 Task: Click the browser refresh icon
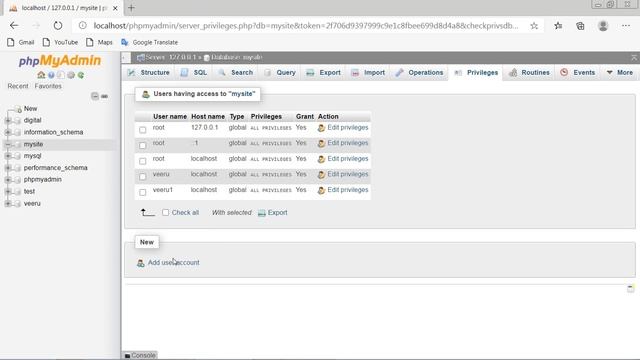58,25
